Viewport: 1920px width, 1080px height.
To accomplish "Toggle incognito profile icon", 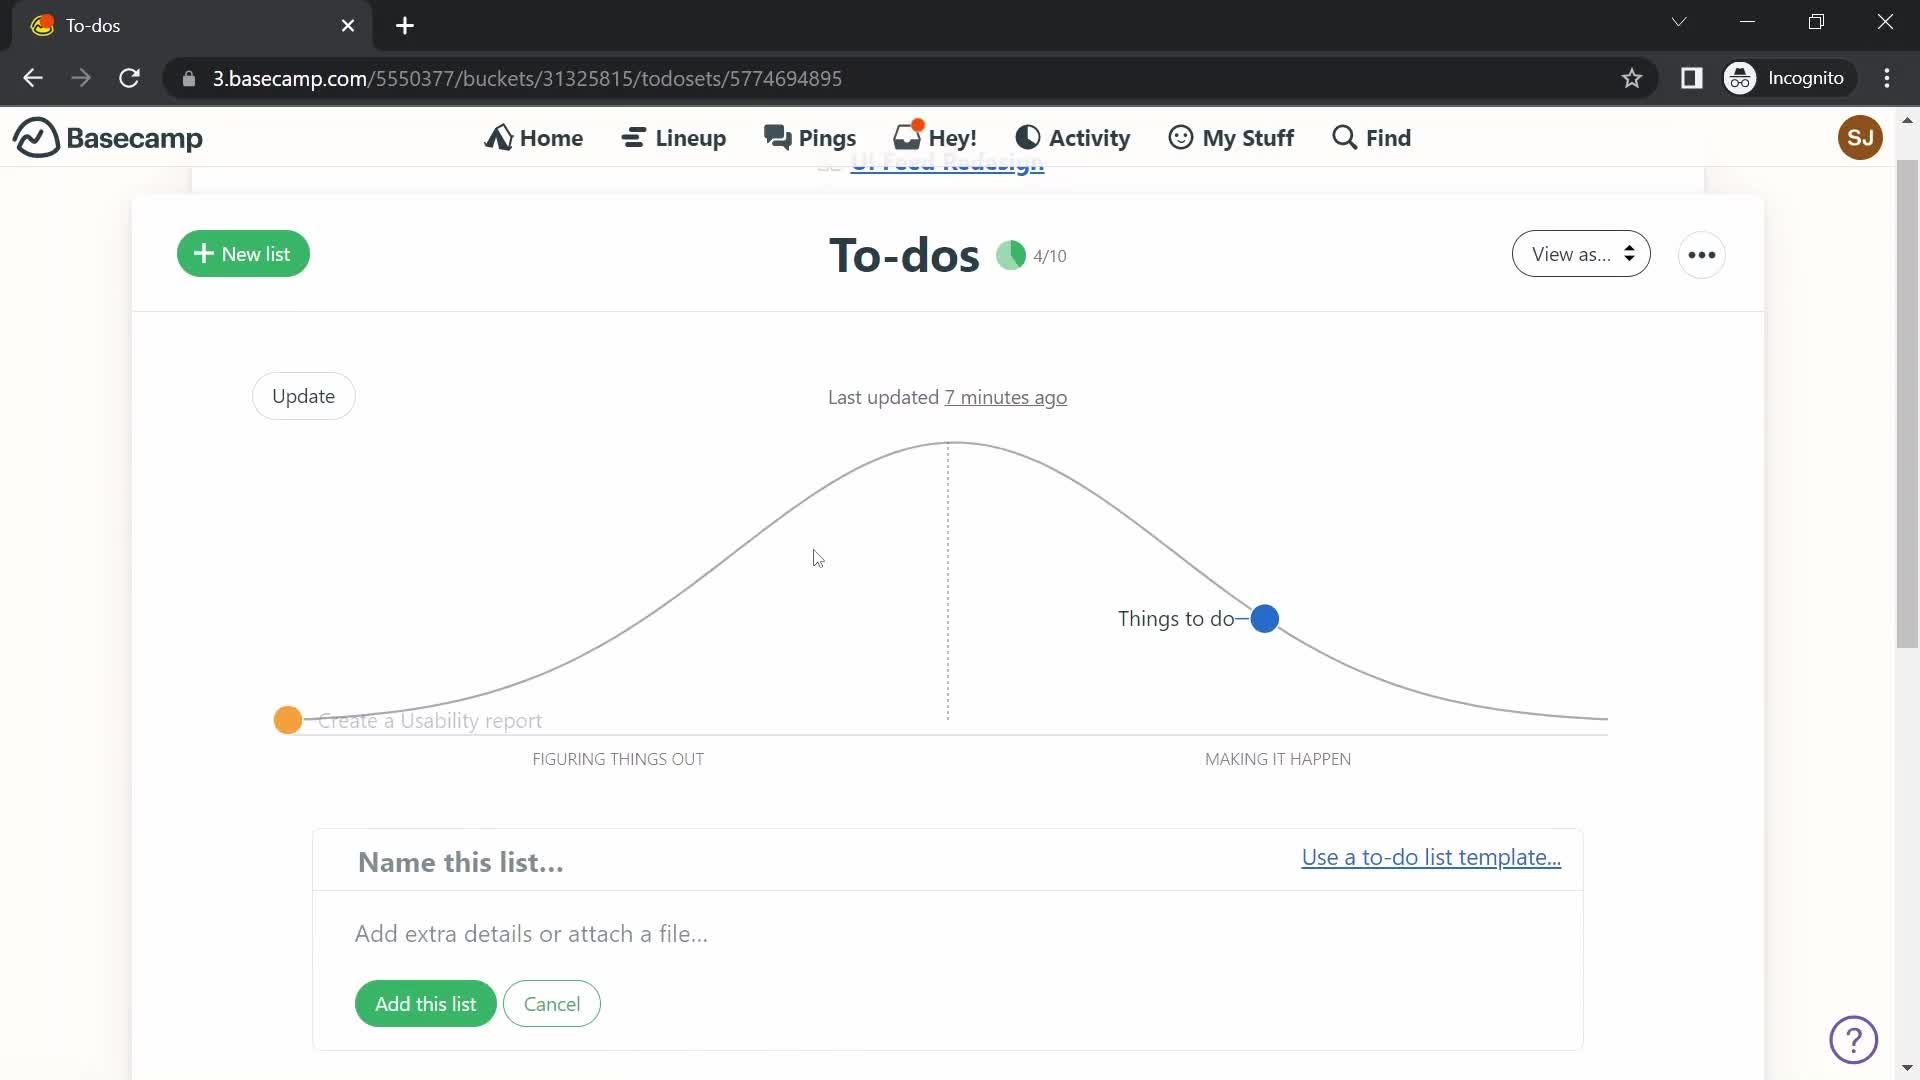I will click(1741, 78).
